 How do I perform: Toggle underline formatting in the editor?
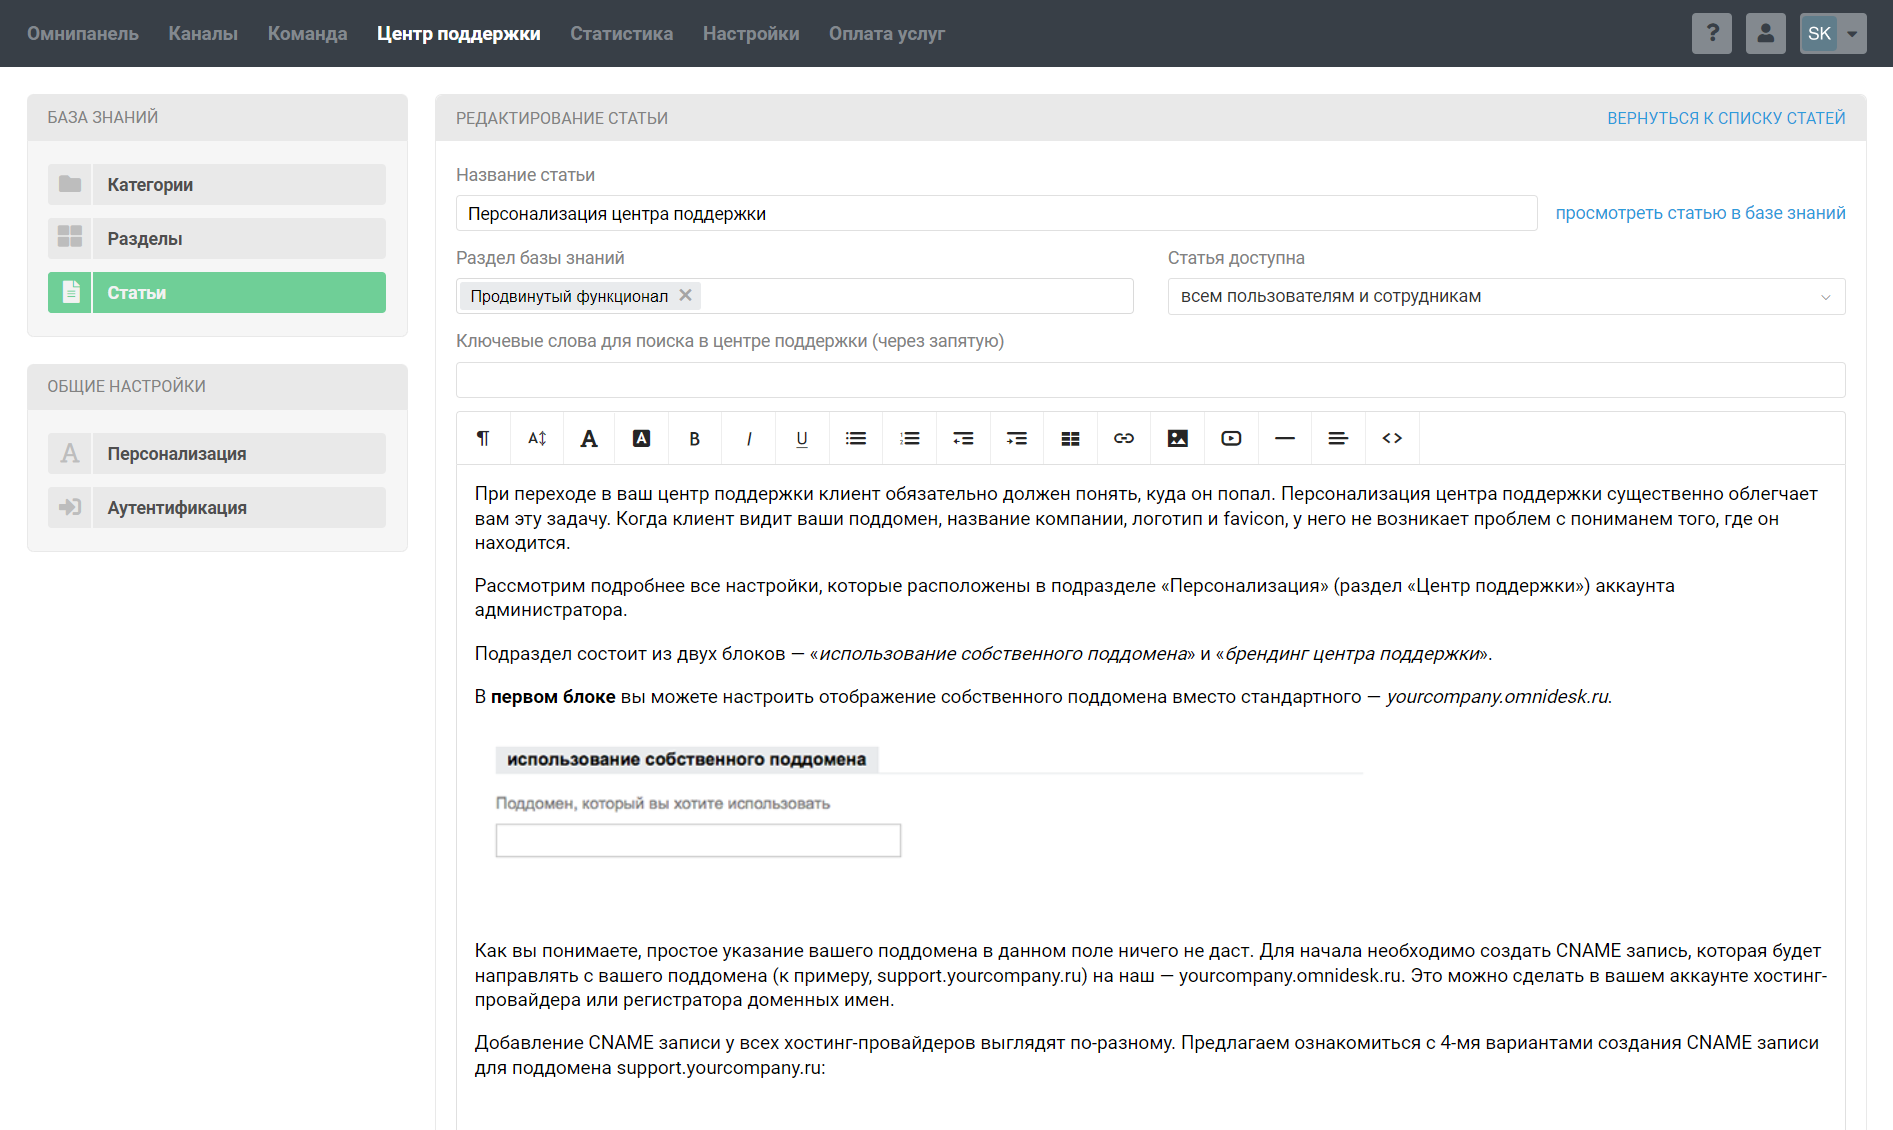coord(802,439)
